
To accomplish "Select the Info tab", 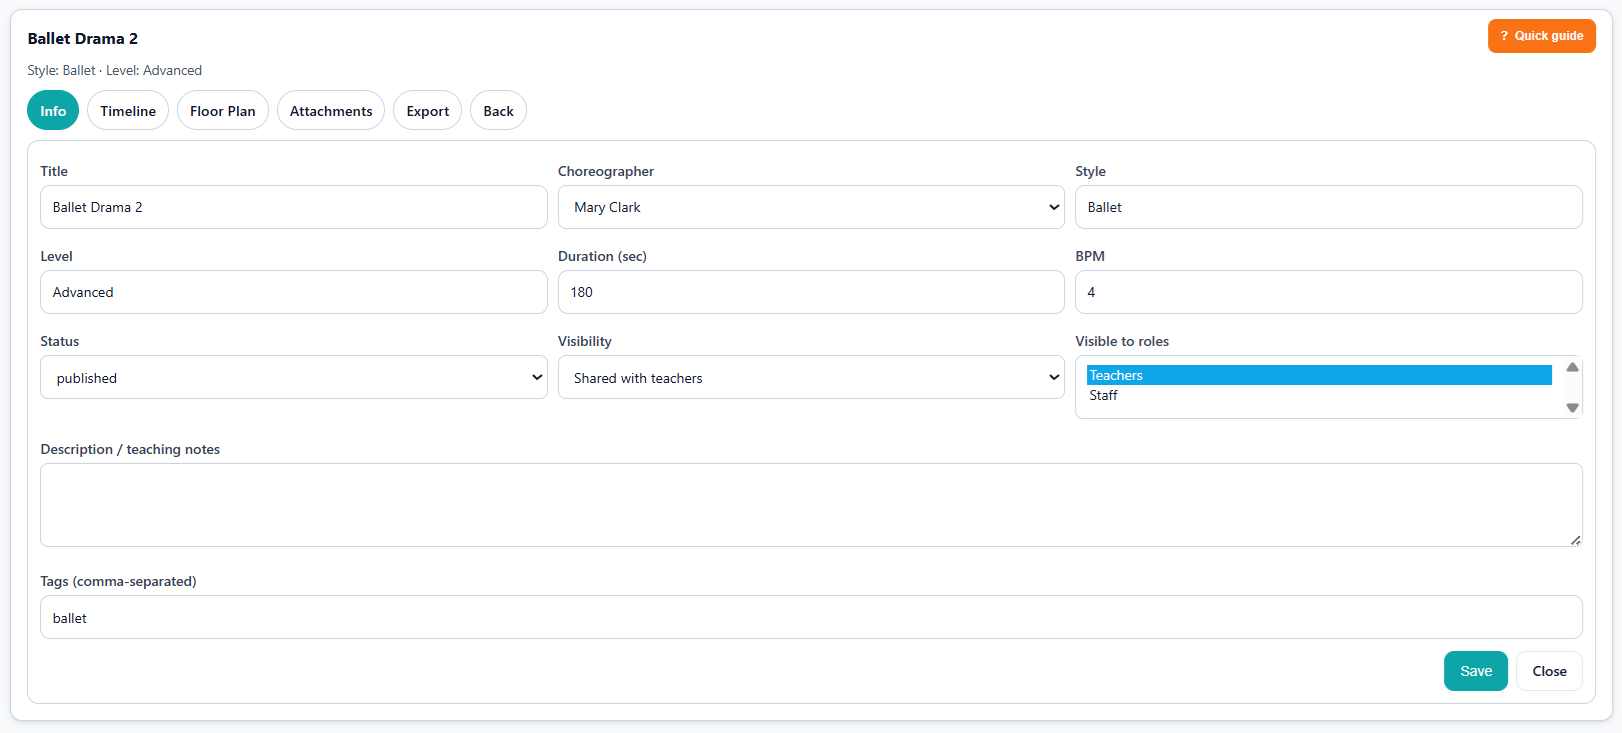I will click(x=53, y=111).
